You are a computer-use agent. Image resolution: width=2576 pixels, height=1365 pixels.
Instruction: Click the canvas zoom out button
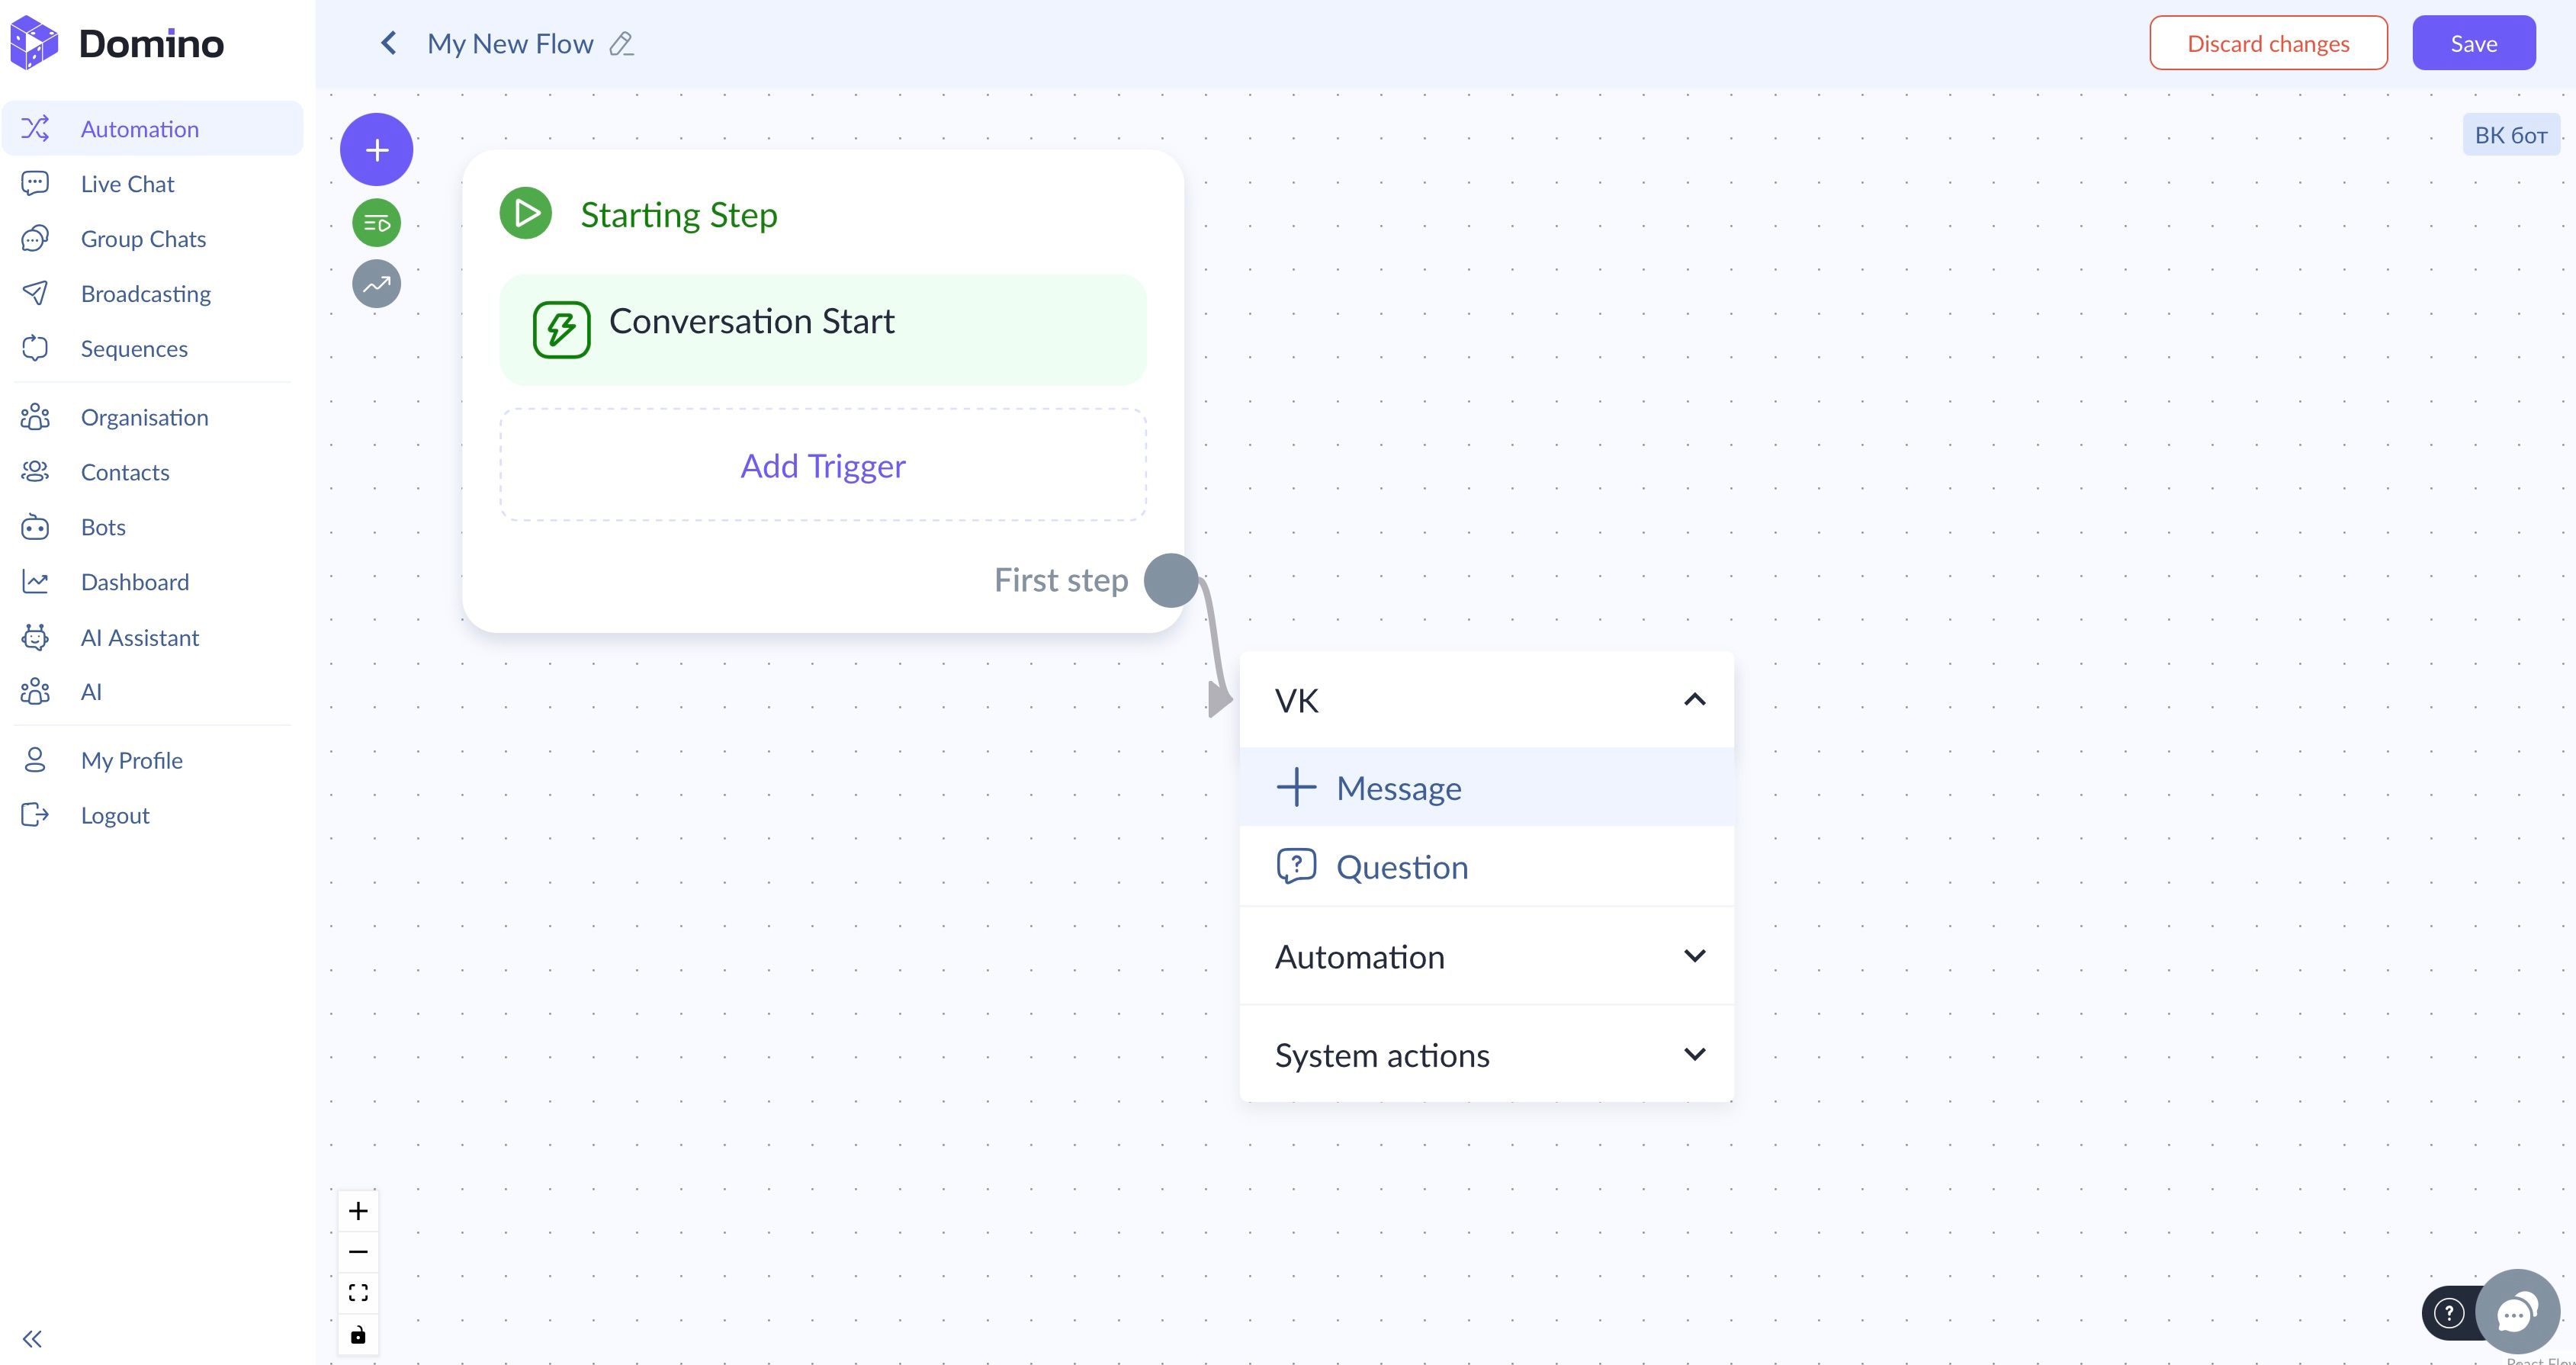(x=358, y=1252)
